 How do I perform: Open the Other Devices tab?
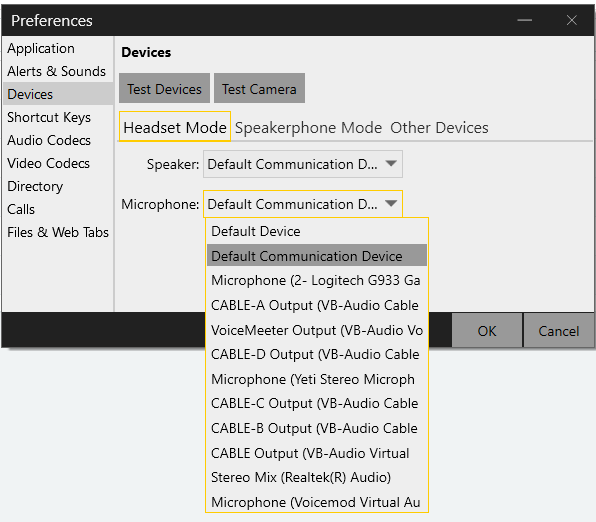(439, 128)
